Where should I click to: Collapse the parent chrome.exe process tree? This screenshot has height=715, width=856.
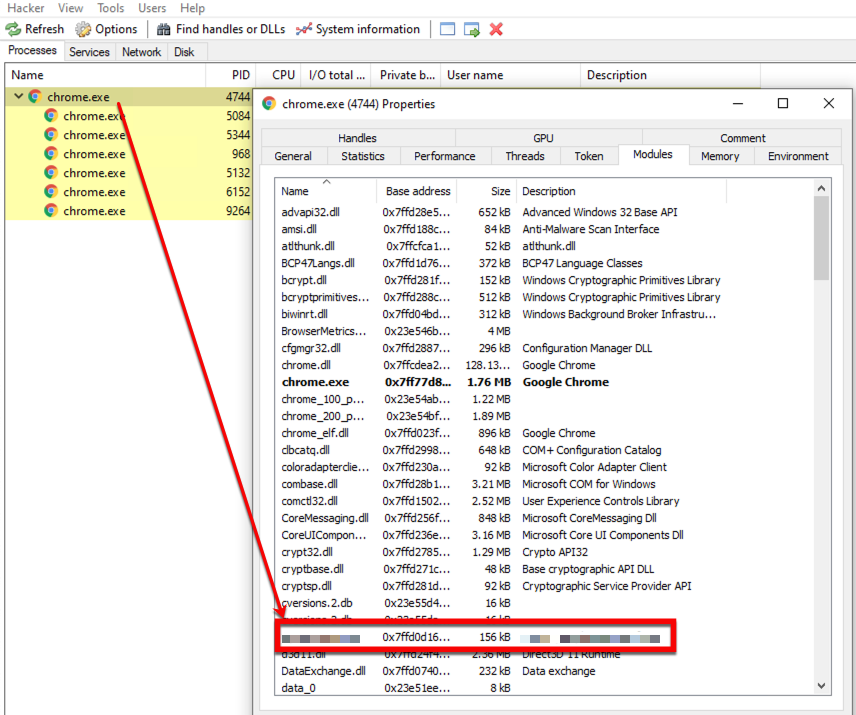(18, 97)
